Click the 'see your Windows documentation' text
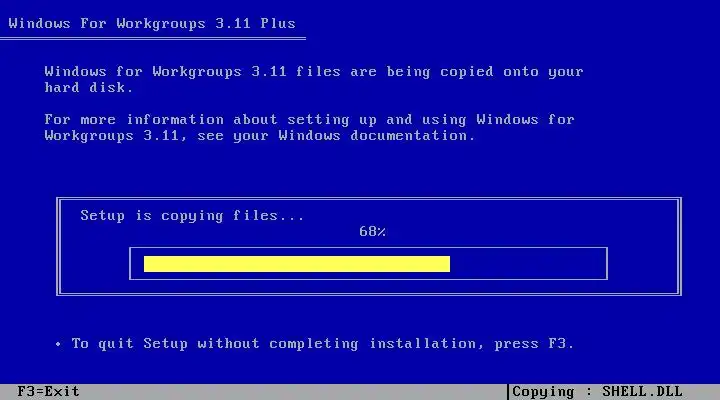 (336, 135)
